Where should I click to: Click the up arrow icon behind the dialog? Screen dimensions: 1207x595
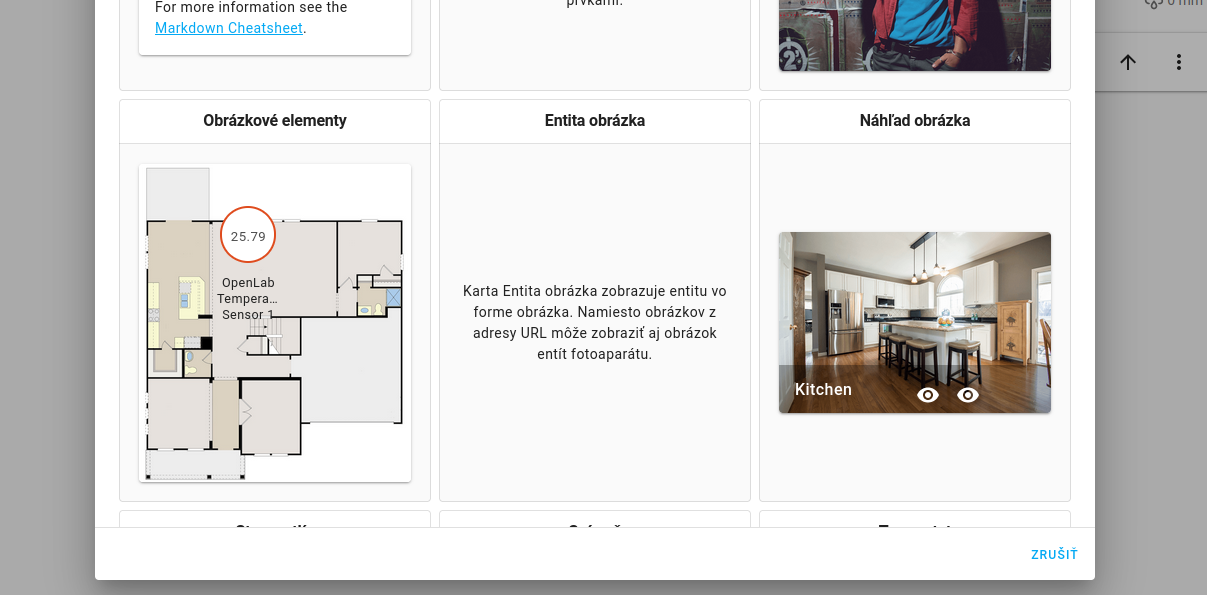click(x=1128, y=62)
